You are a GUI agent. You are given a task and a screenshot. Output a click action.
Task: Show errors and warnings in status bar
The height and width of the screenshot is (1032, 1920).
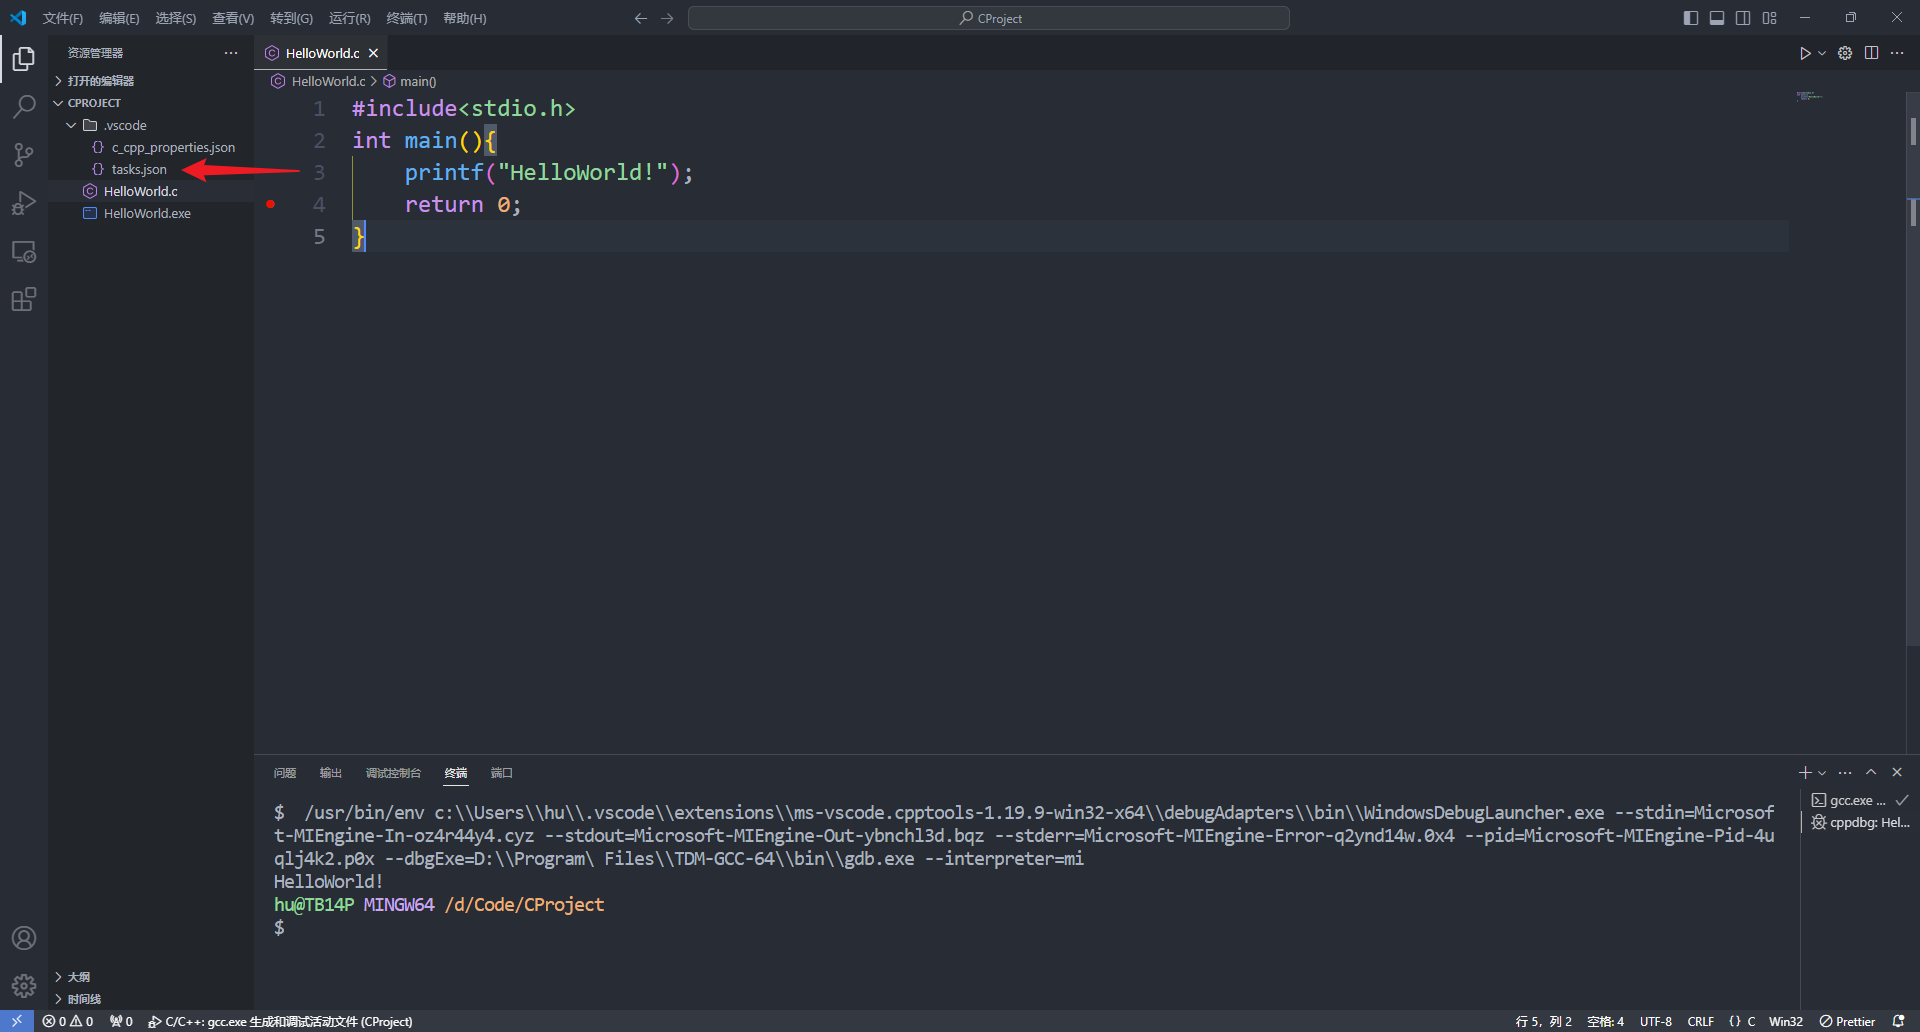click(x=68, y=1021)
